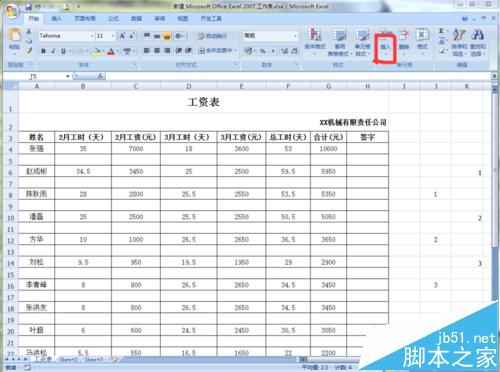Click the increase decimal icon
Viewport: 500px width, 372px height.
pos(284,51)
